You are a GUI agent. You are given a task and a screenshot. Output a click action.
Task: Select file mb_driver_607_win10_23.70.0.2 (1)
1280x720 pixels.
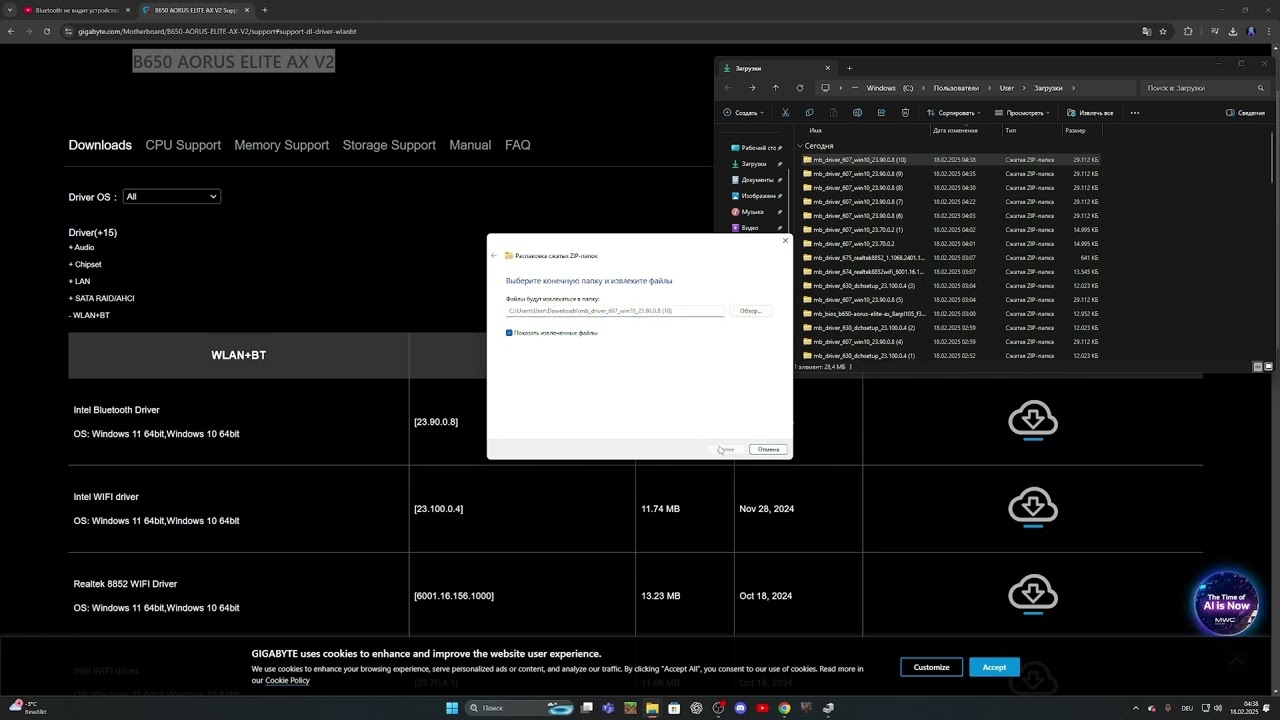[x=950, y=230]
